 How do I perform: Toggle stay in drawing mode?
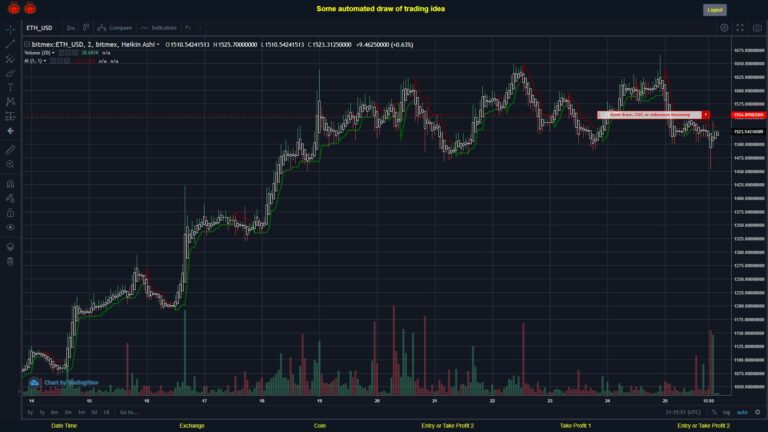10,198
